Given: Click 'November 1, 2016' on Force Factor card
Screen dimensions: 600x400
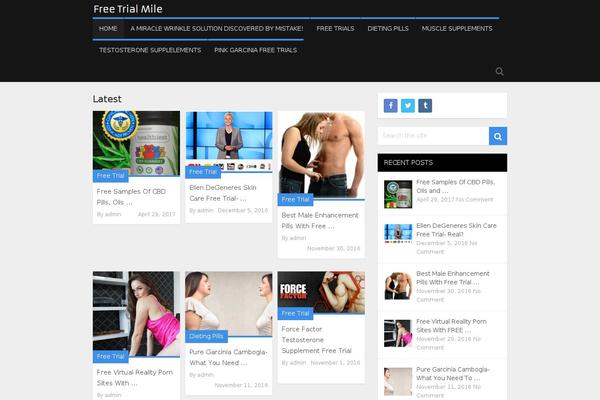Looking at the screenshot, I should point(335,362).
